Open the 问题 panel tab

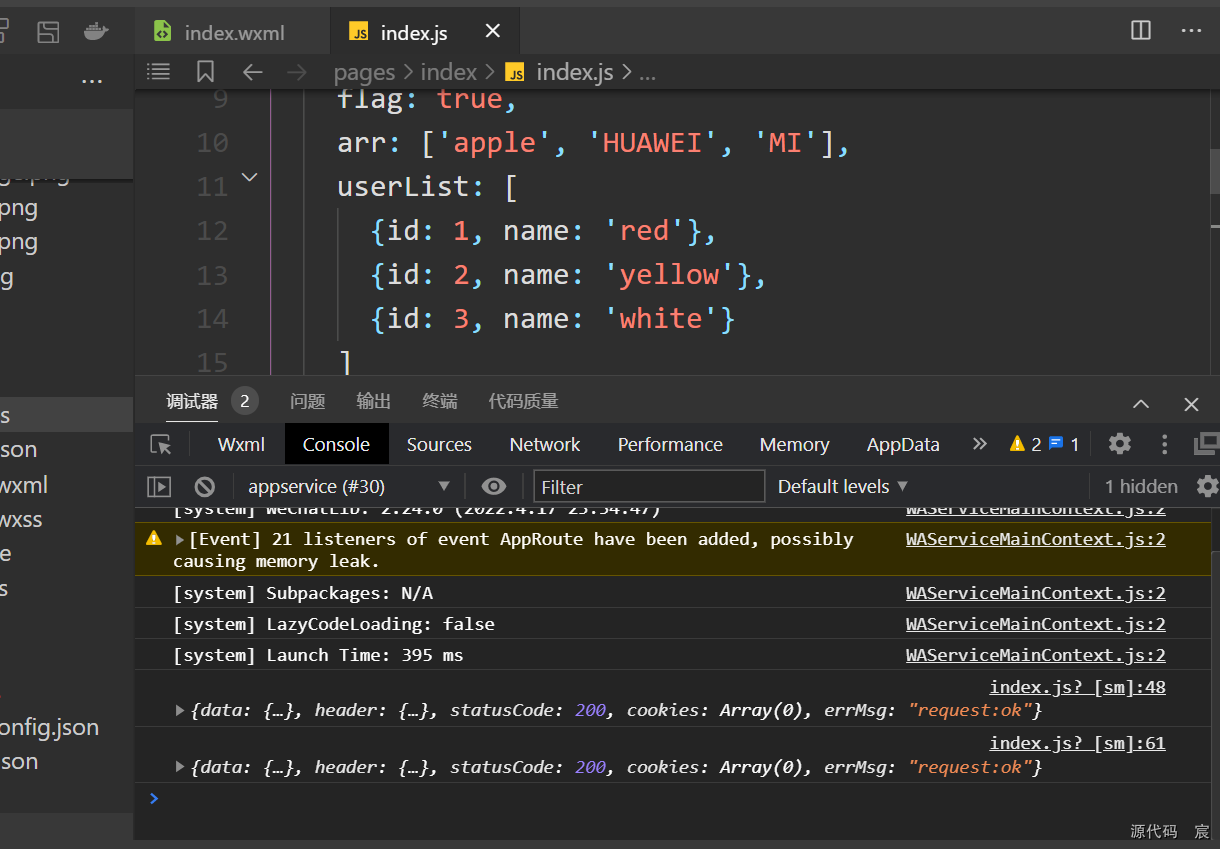307,401
